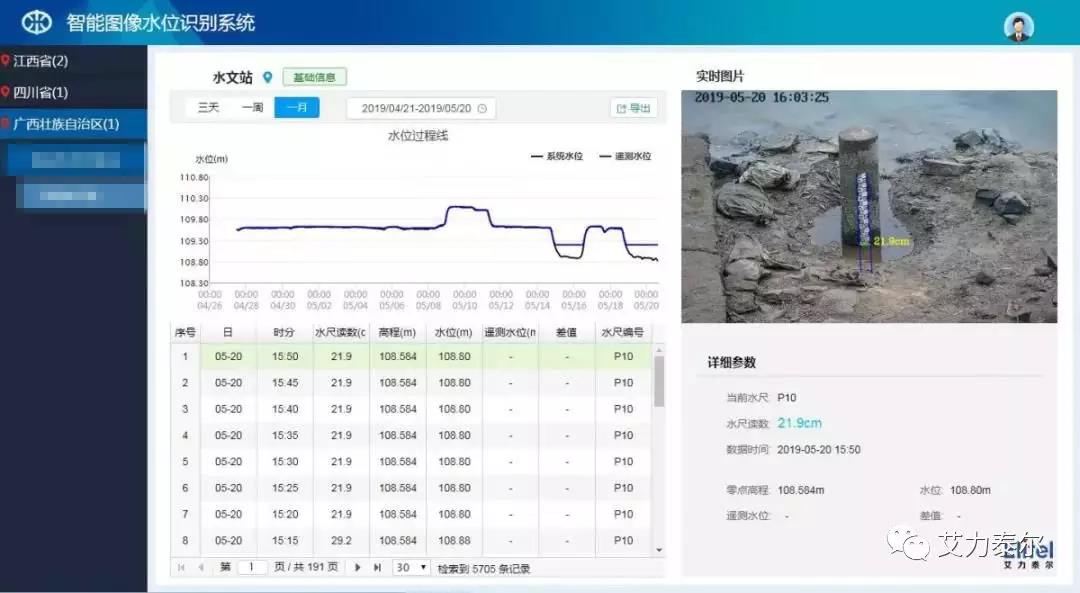Click the user avatar icon in header

click(1018, 27)
